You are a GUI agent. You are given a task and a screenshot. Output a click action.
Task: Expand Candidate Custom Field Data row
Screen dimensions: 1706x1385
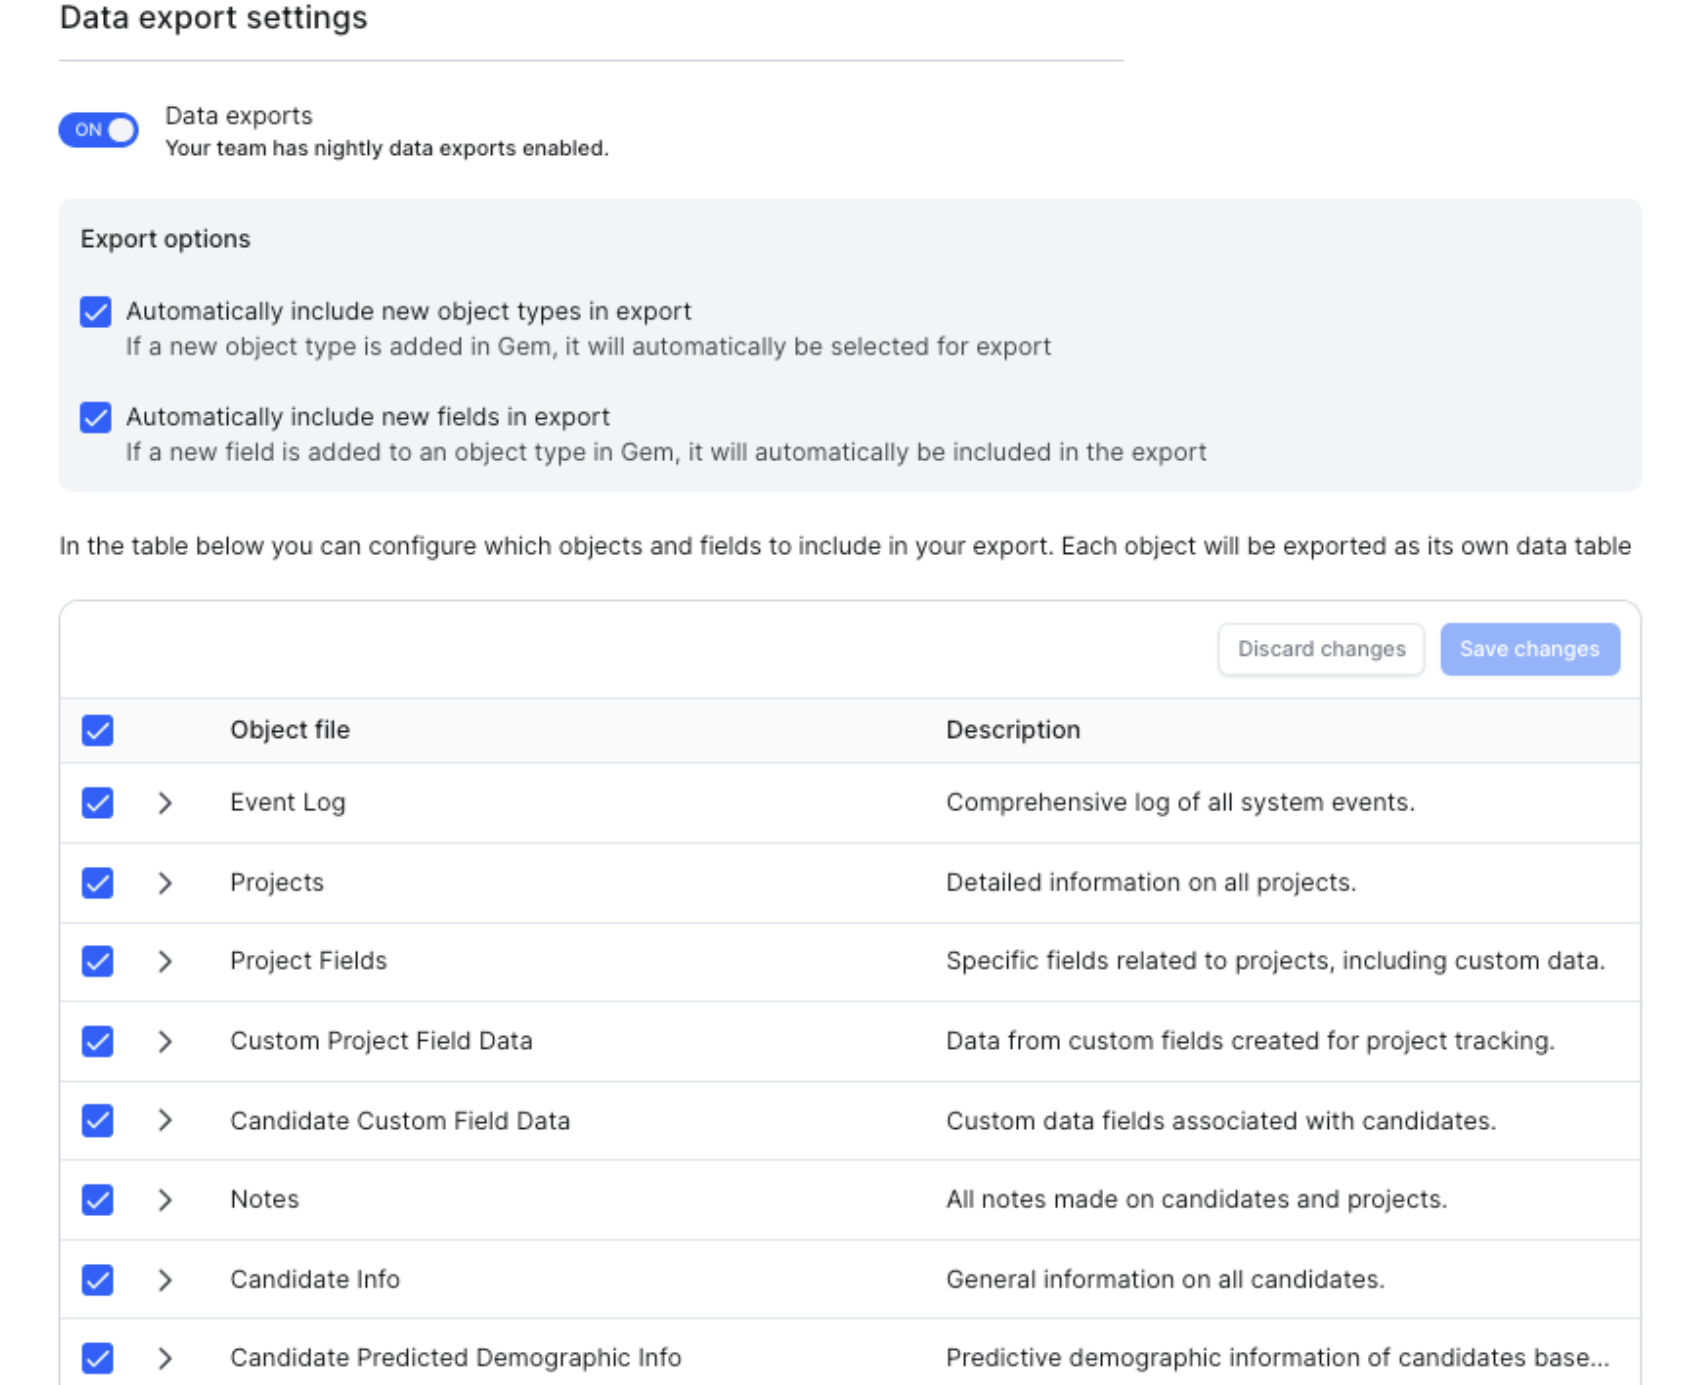pyautogui.click(x=165, y=1120)
